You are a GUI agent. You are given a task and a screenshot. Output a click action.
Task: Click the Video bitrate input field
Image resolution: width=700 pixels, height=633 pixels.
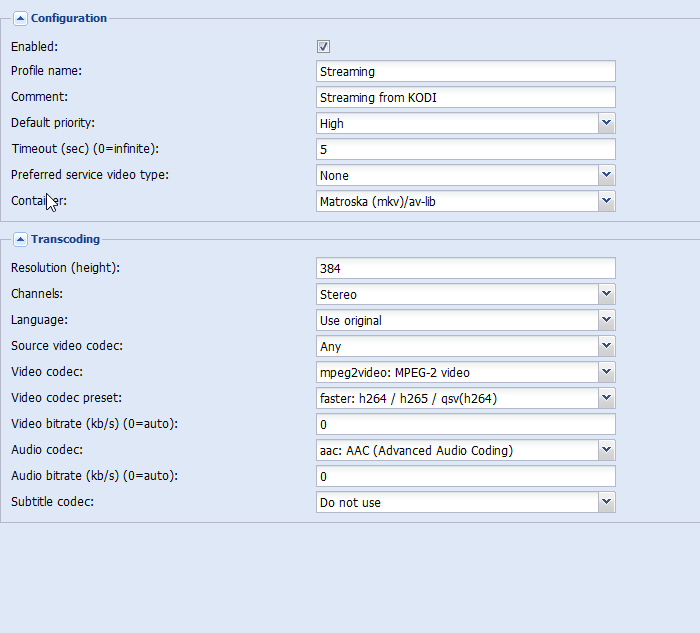click(x=465, y=424)
